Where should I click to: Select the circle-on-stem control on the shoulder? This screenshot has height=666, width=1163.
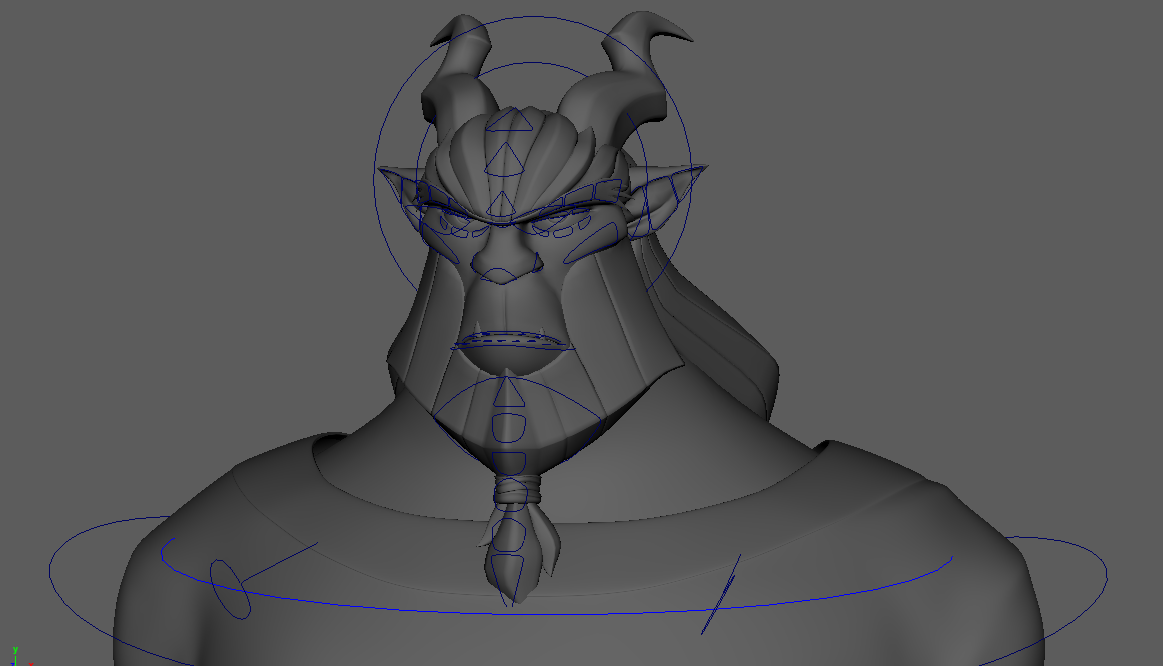(229, 588)
